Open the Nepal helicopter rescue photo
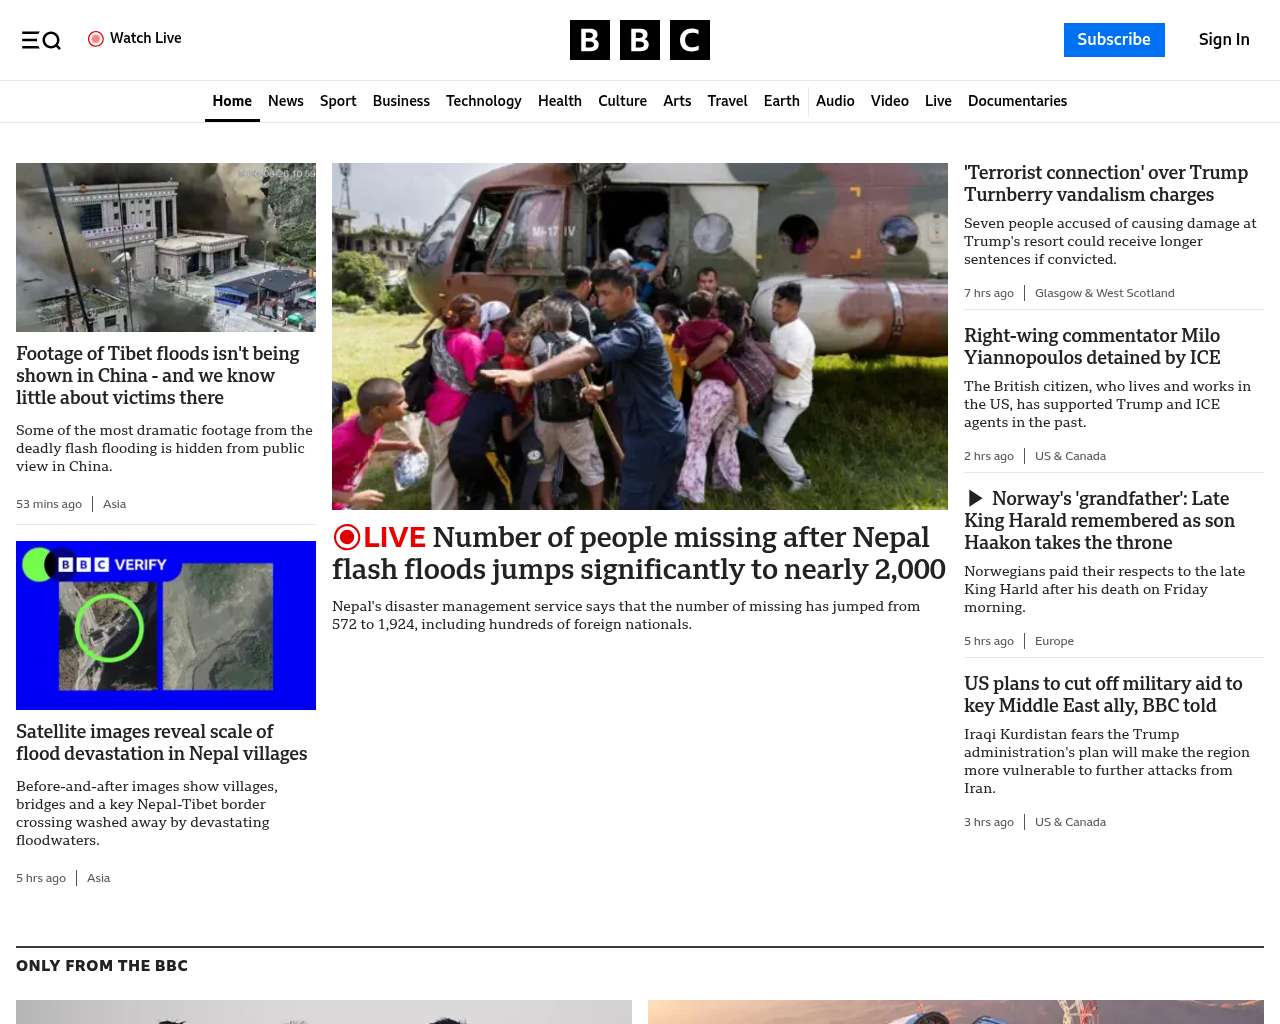The width and height of the screenshot is (1280, 1024). click(640, 336)
